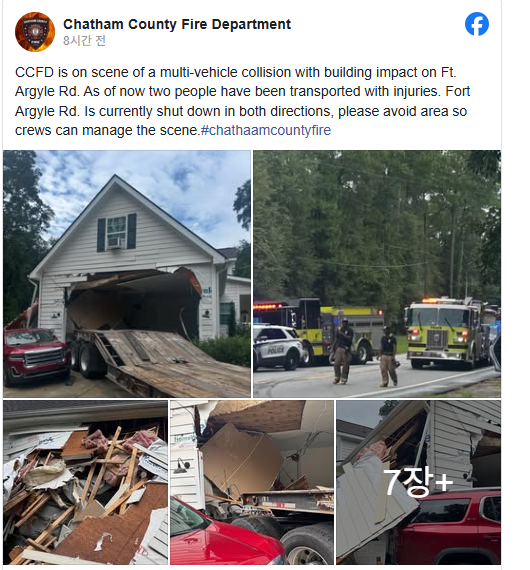View photo of damaged garage with trailer
The height and width of the screenshot is (570, 530).
click(127, 274)
